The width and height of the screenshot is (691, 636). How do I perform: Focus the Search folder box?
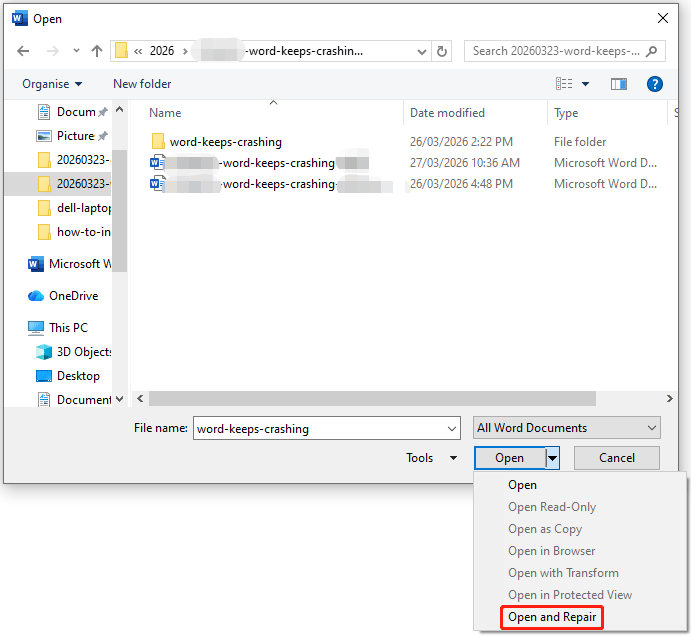565,51
